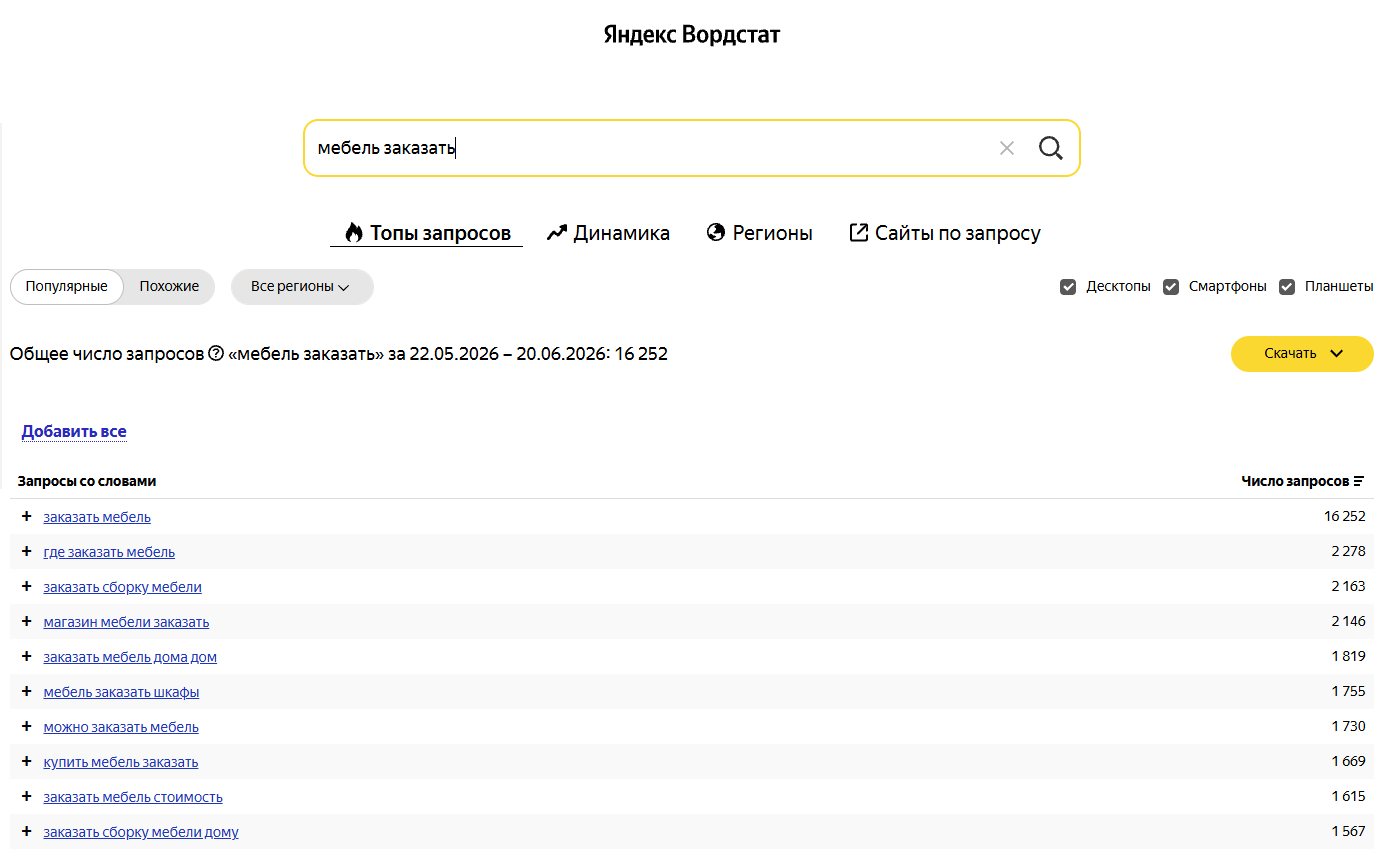1392x853 pixels.
Task: Click the 2 146 request count
Action: [x=1348, y=622]
